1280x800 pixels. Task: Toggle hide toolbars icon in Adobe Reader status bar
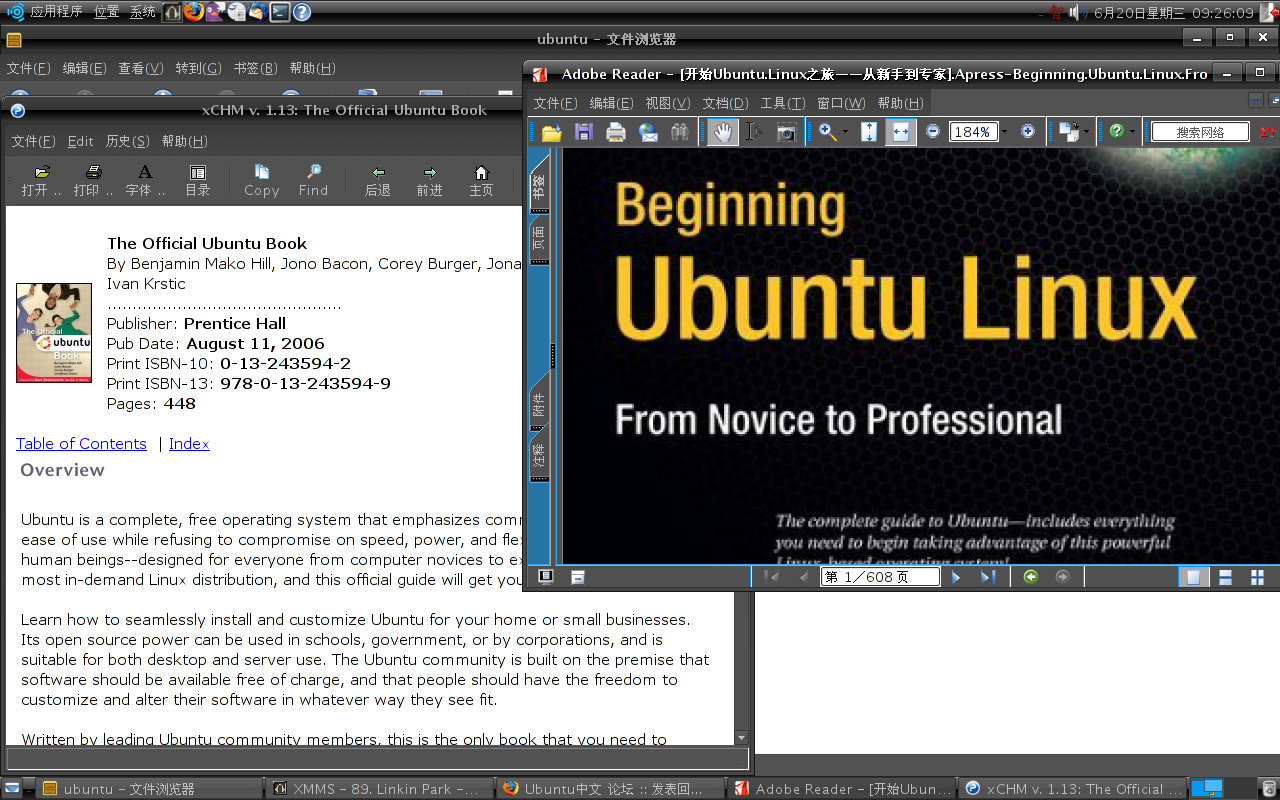[x=578, y=577]
